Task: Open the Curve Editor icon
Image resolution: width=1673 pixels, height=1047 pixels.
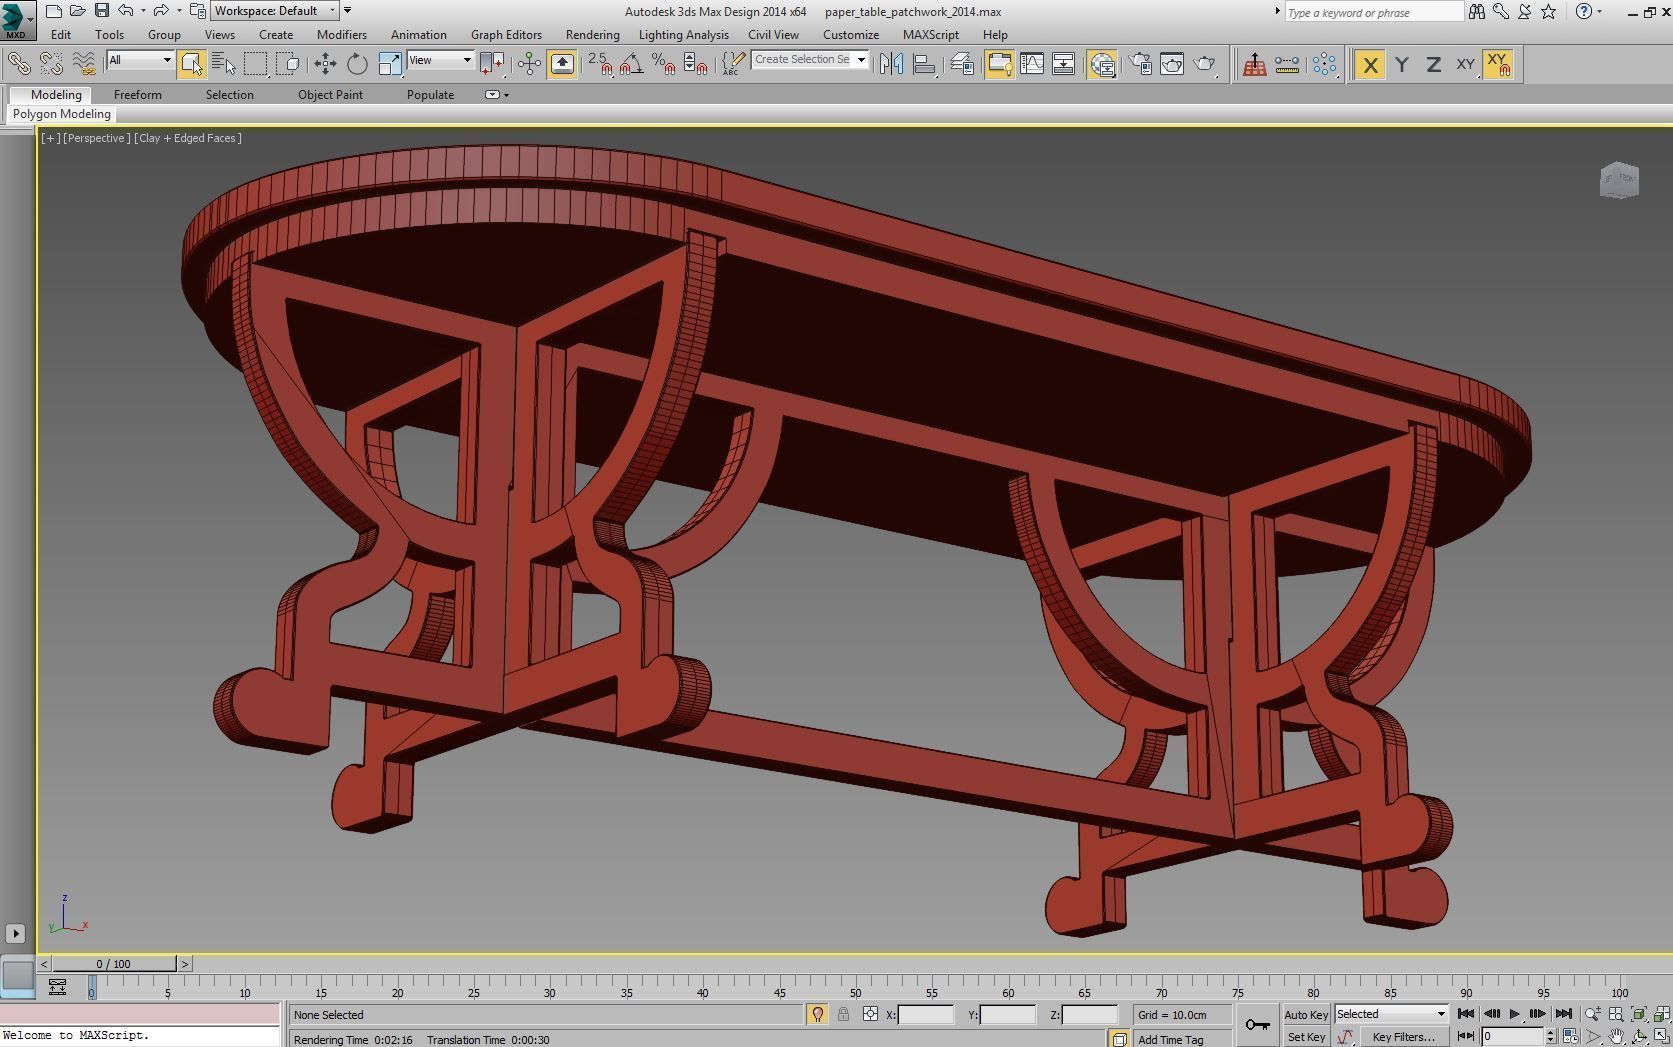Action: (1031, 64)
